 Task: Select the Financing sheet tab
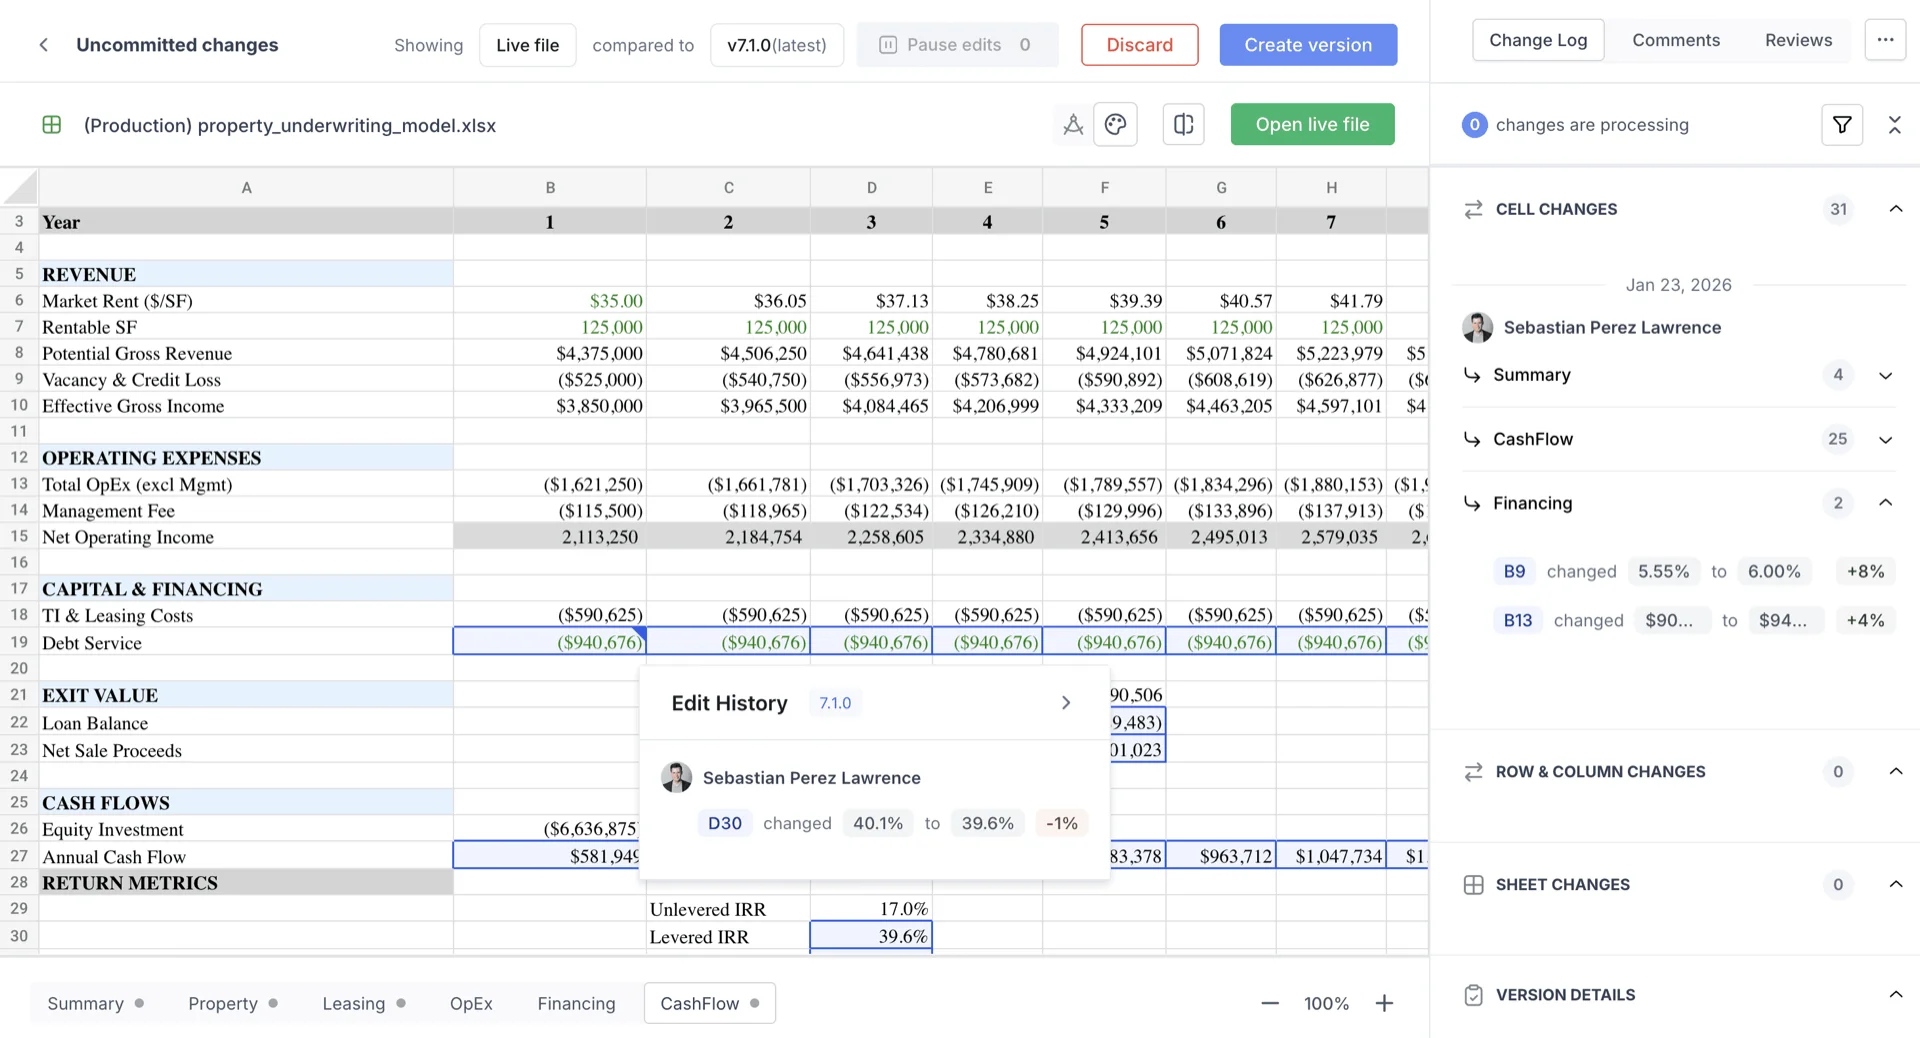[x=575, y=1003]
